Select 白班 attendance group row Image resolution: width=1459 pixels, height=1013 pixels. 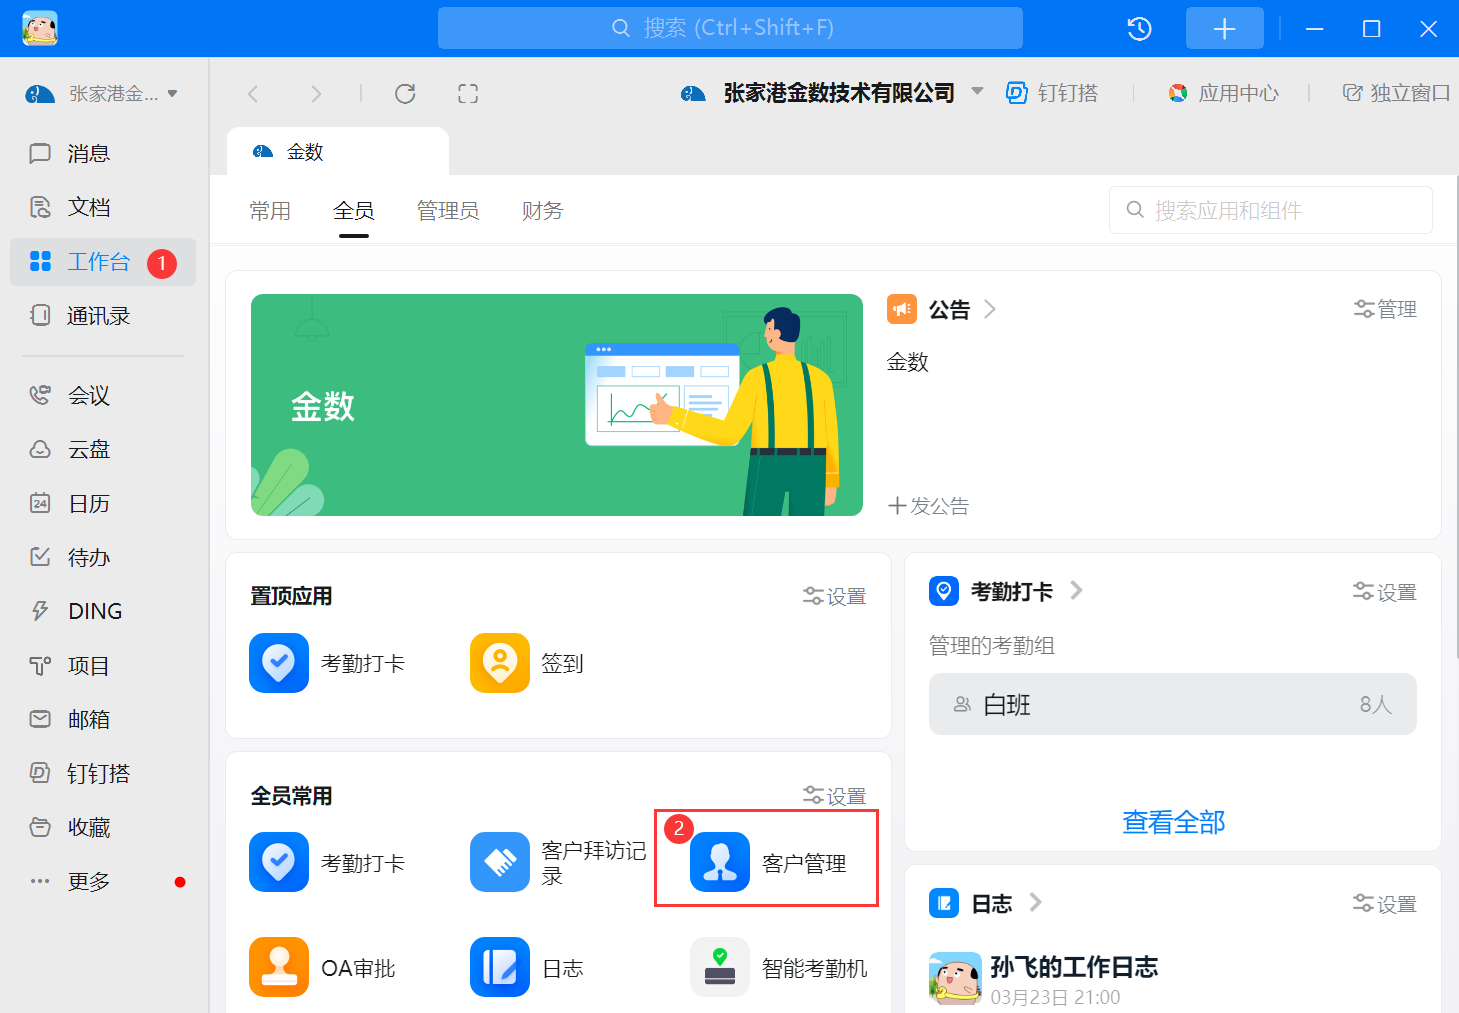1172,704
